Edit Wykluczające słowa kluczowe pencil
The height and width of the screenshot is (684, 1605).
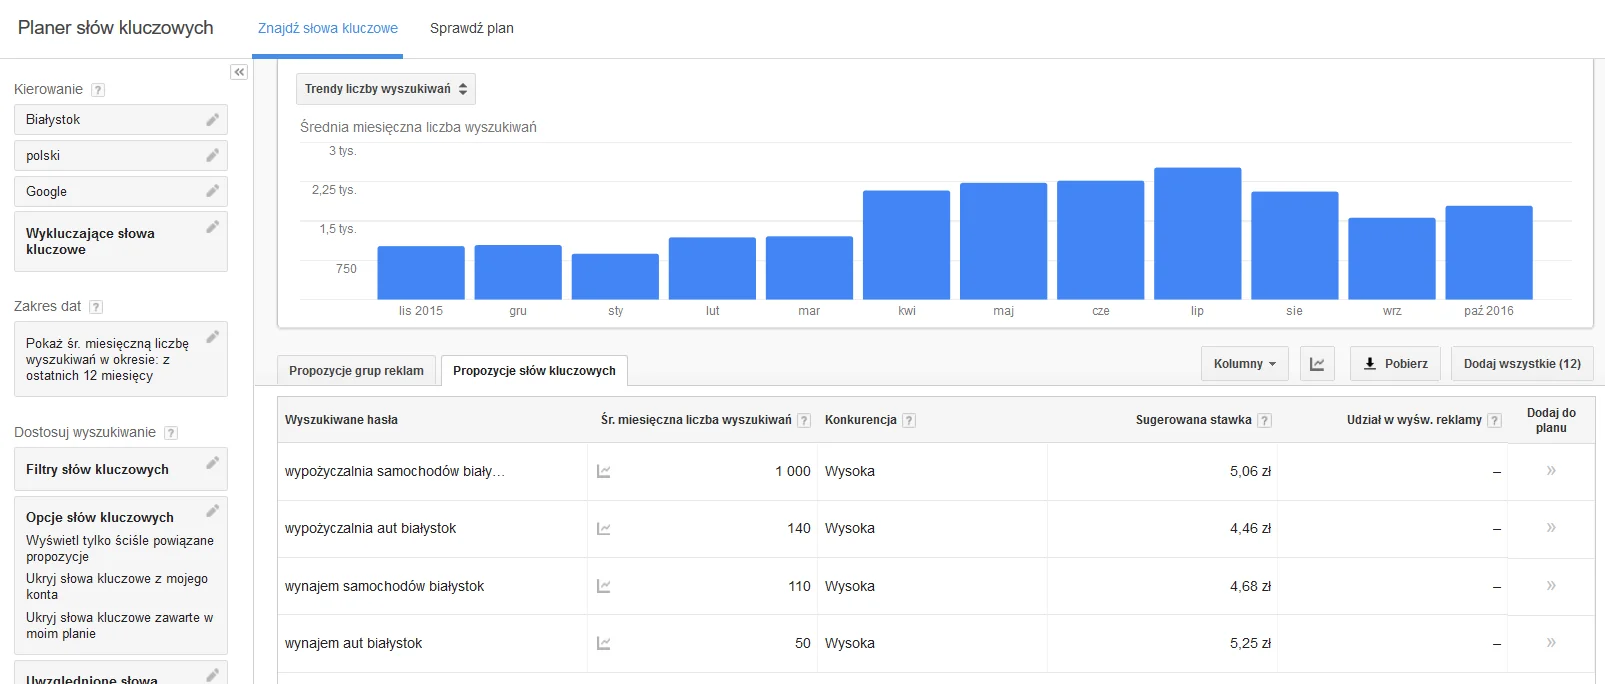pos(212,227)
